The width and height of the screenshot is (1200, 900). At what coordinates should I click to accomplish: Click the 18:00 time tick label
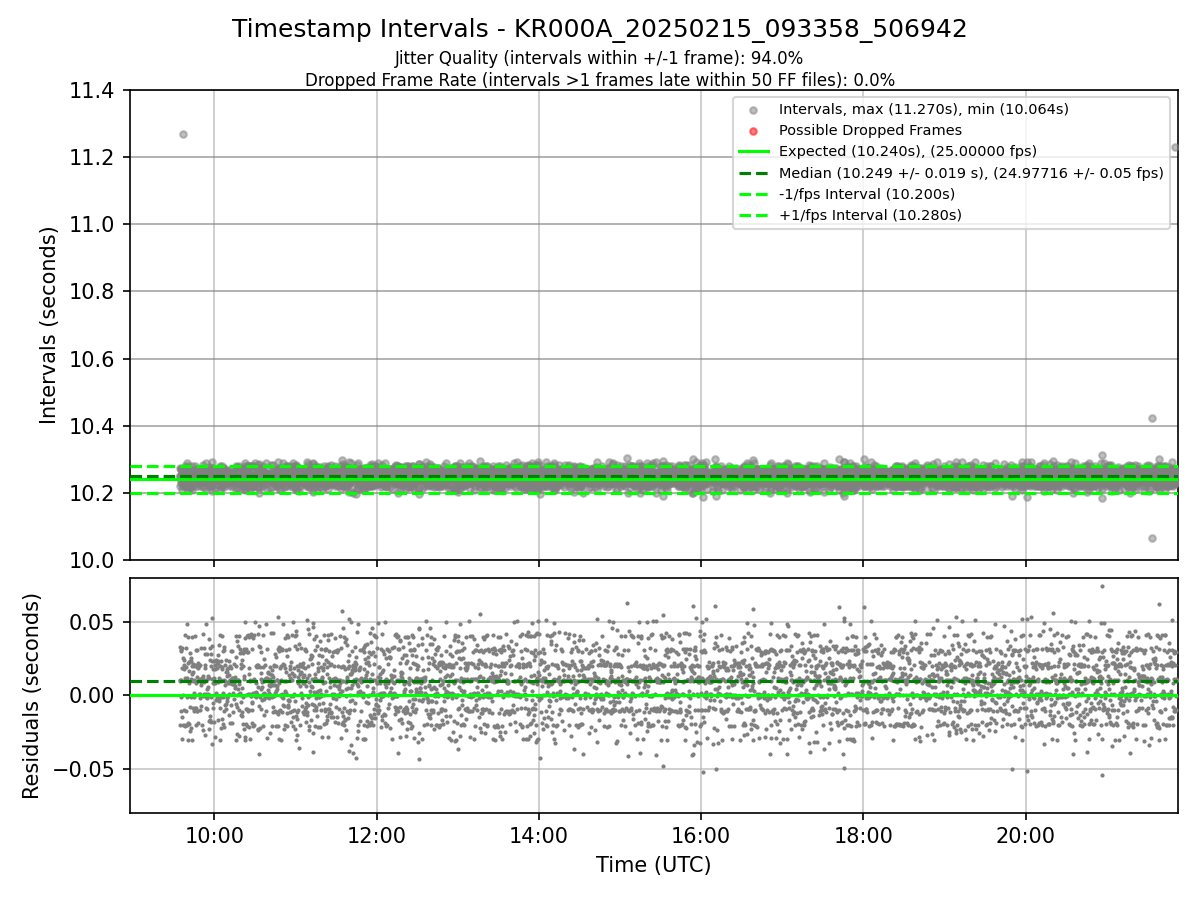click(863, 834)
